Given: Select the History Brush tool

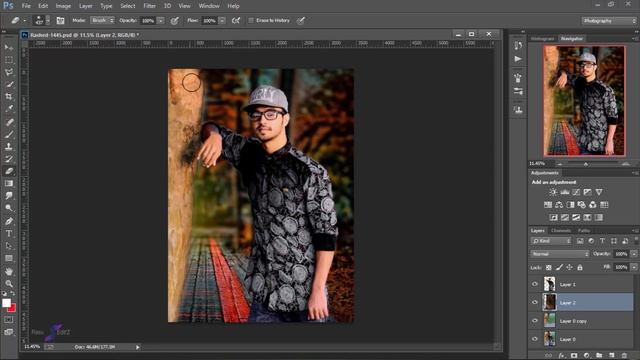Looking at the screenshot, I should tap(9, 159).
